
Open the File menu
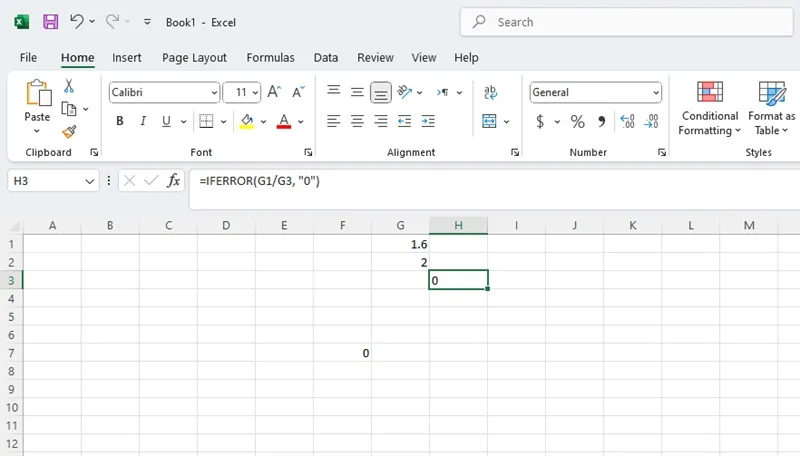(28, 58)
